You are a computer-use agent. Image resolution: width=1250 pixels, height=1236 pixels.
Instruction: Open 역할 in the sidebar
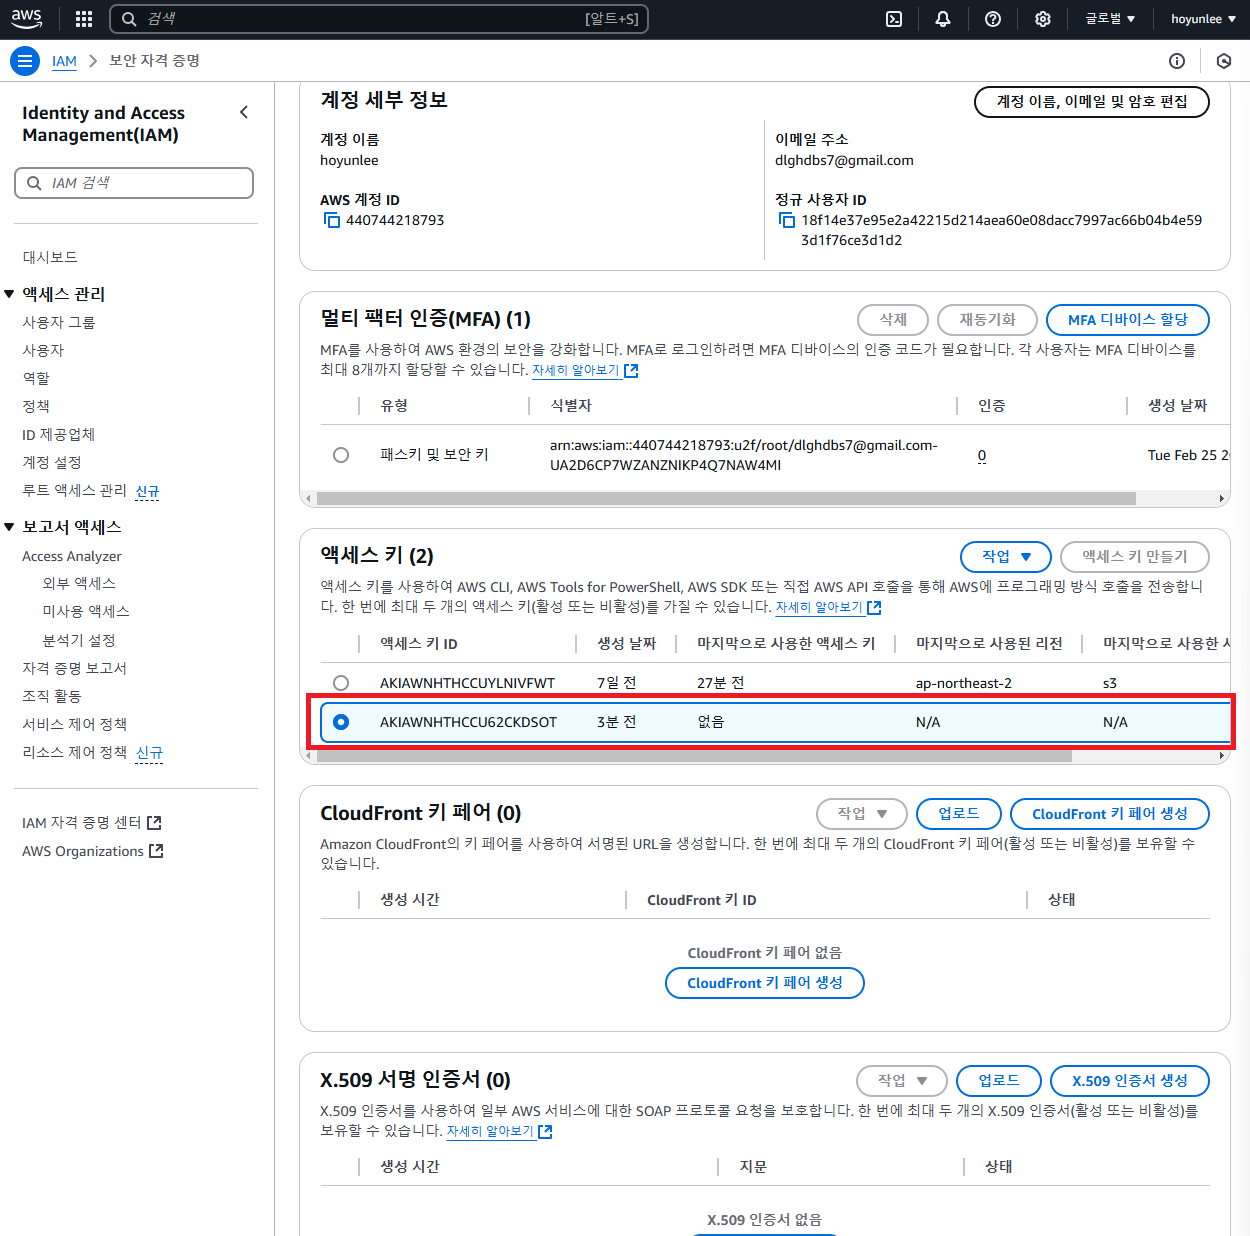pos(36,378)
